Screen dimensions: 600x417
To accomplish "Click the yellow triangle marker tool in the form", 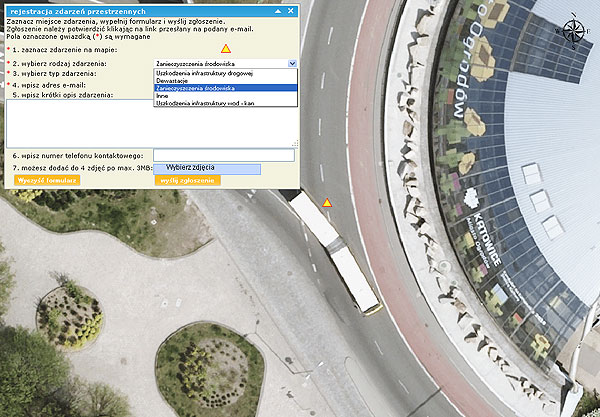I will coord(226,49).
